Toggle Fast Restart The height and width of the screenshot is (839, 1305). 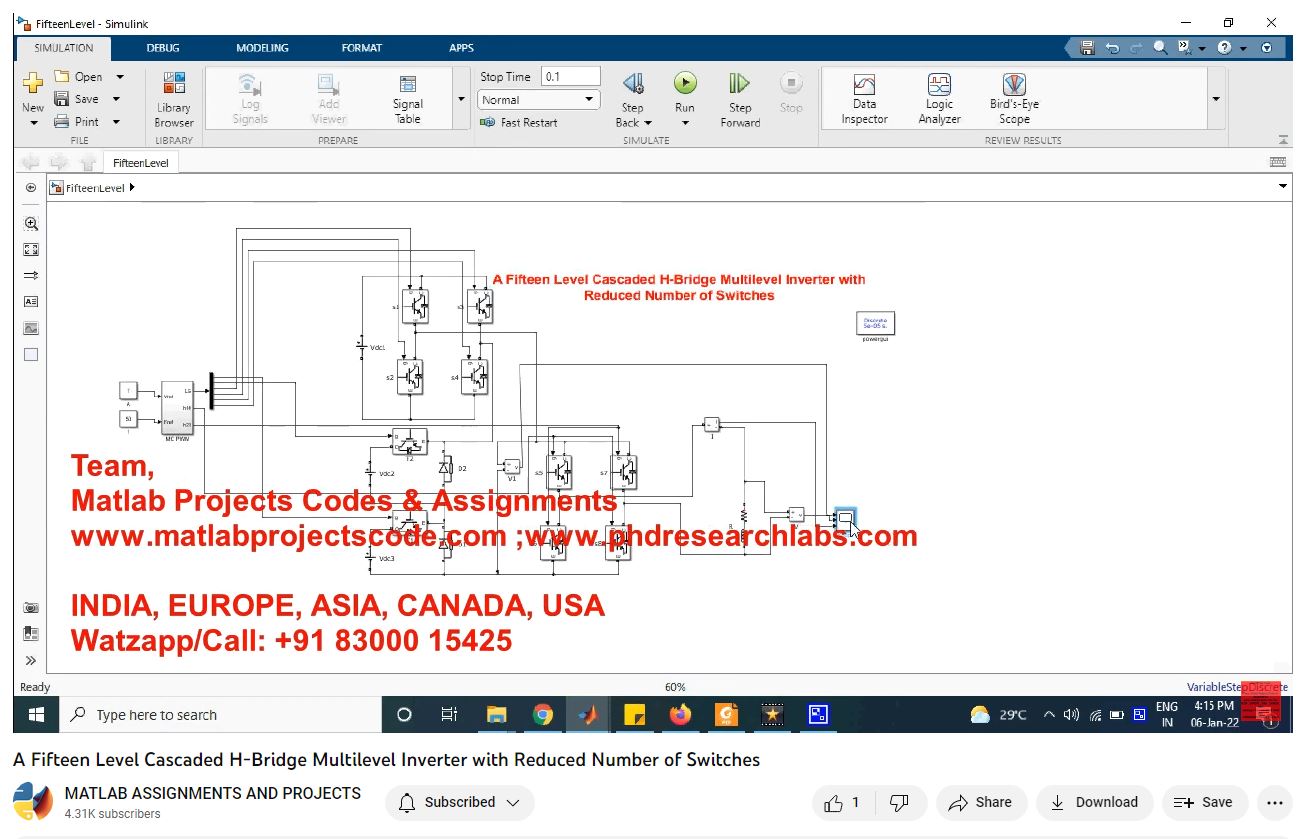[518, 122]
